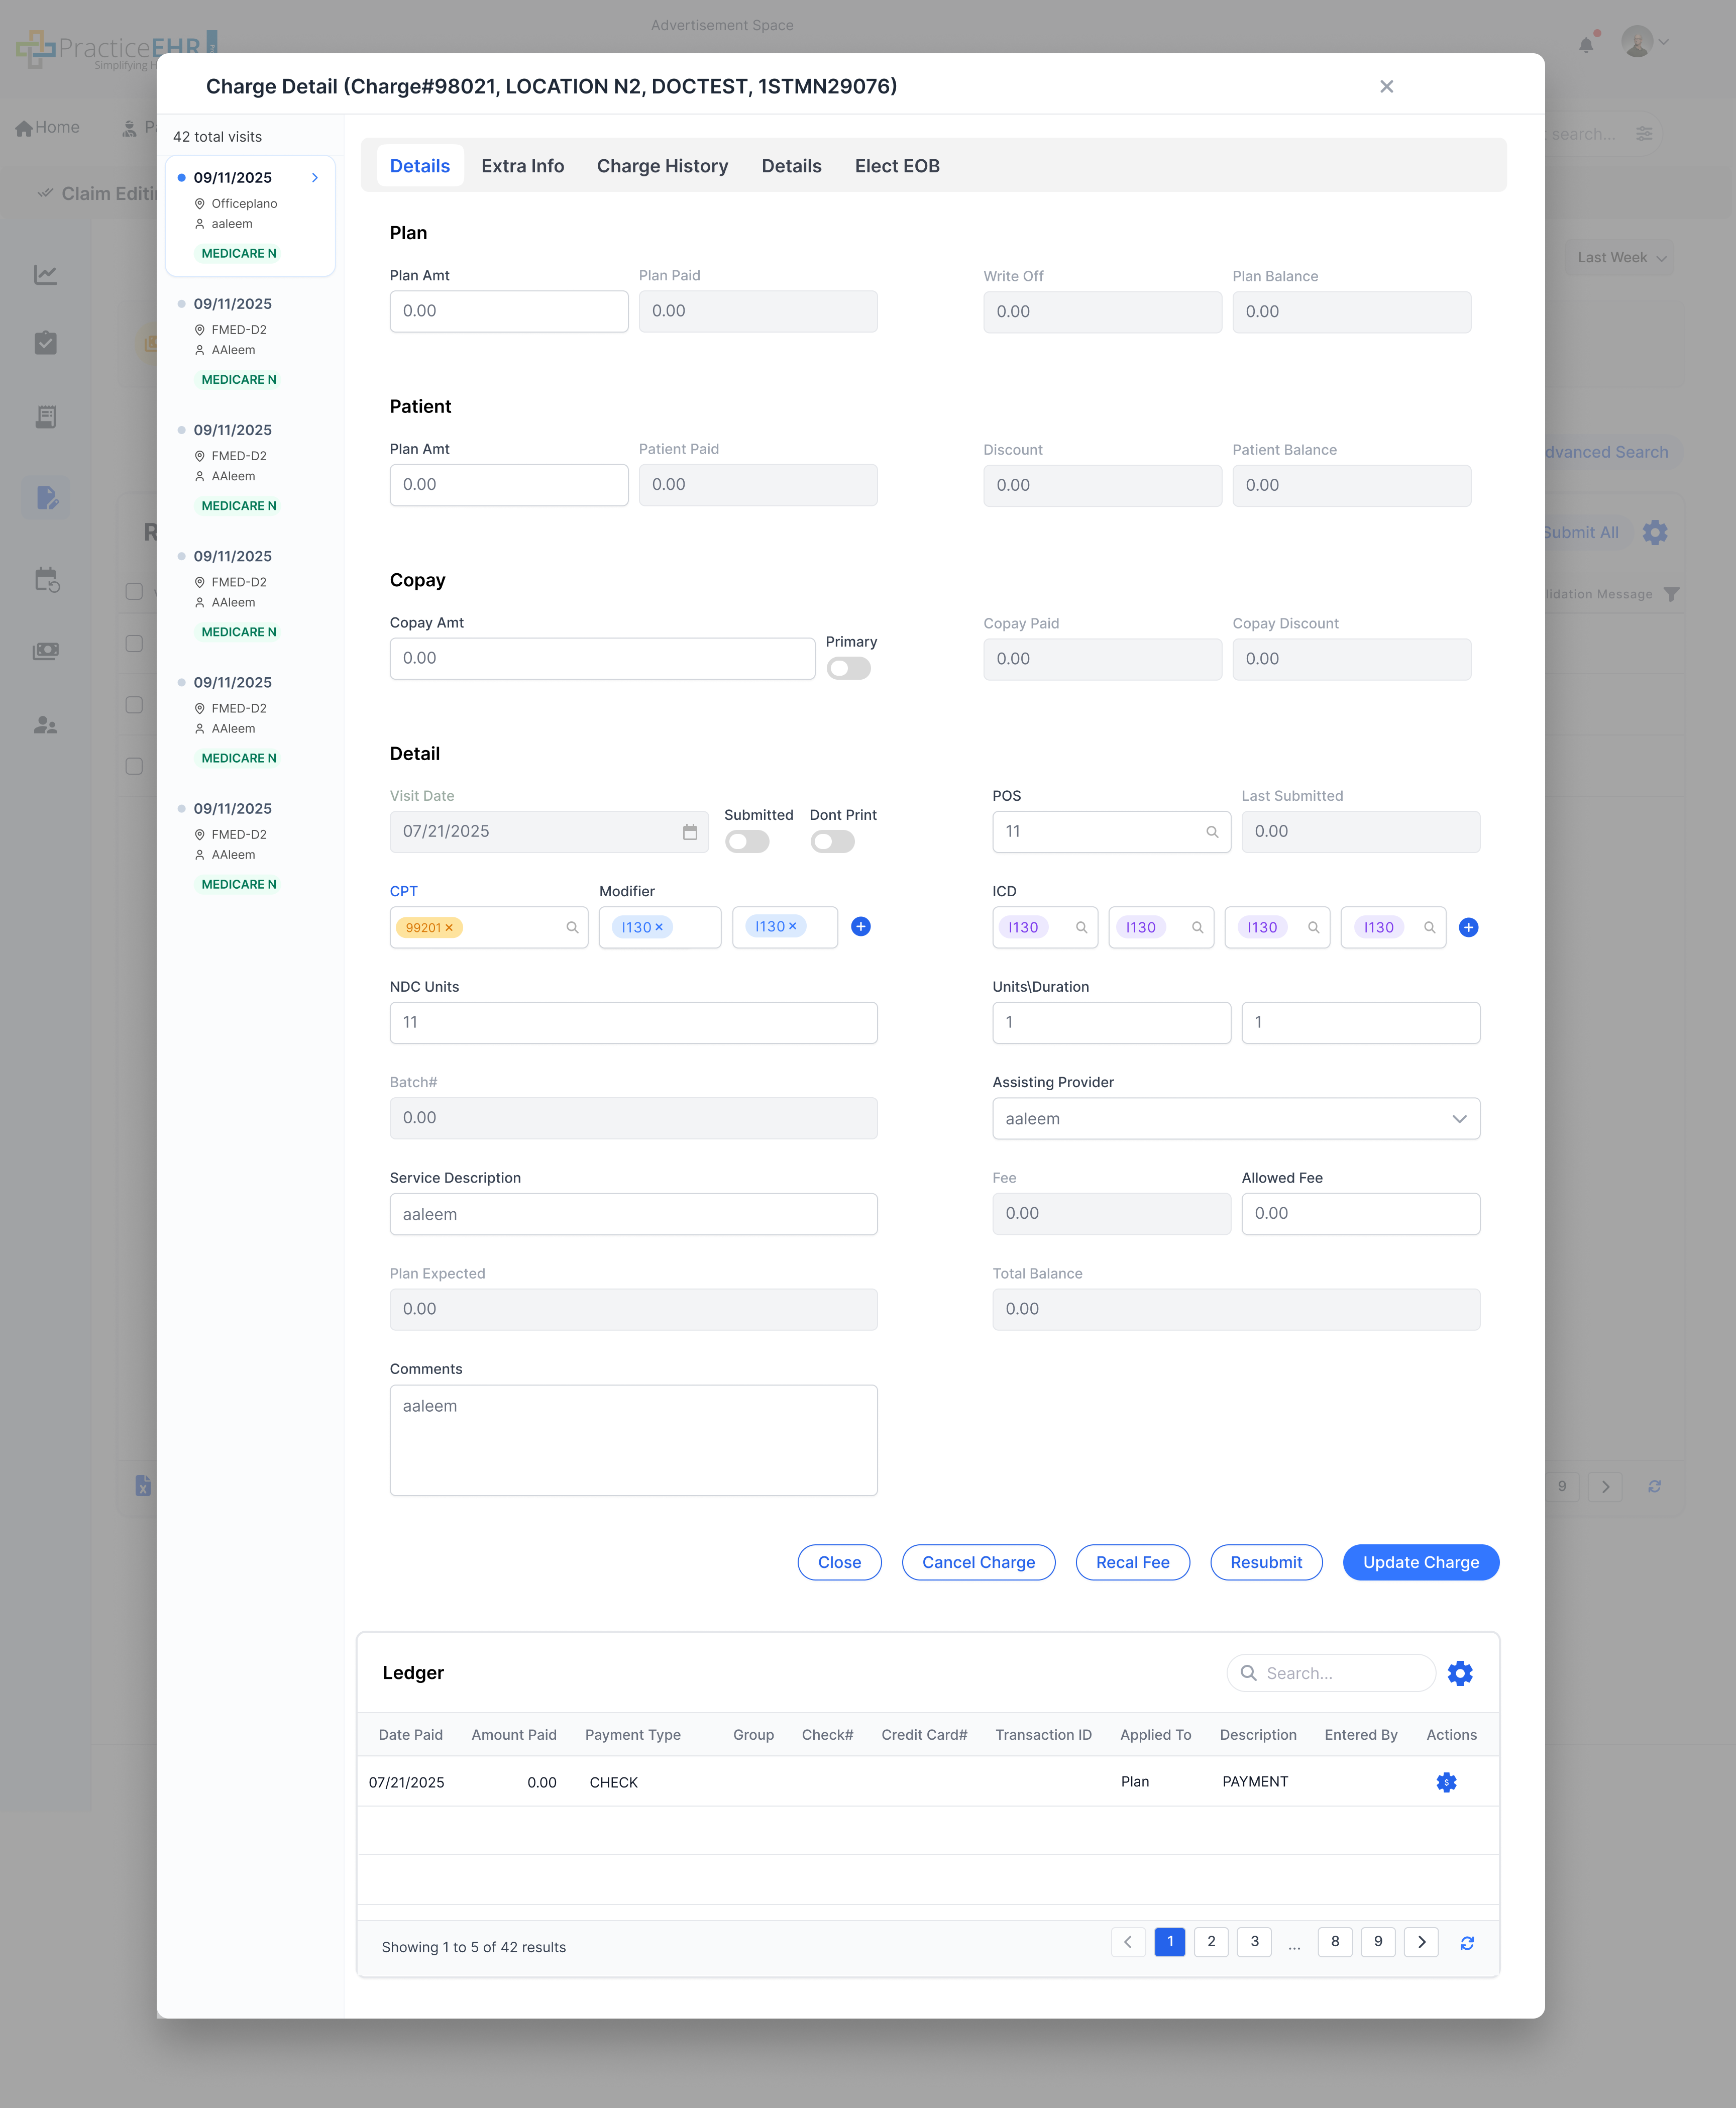
Task: Open the Elect EOB tab
Action: (896, 166)
